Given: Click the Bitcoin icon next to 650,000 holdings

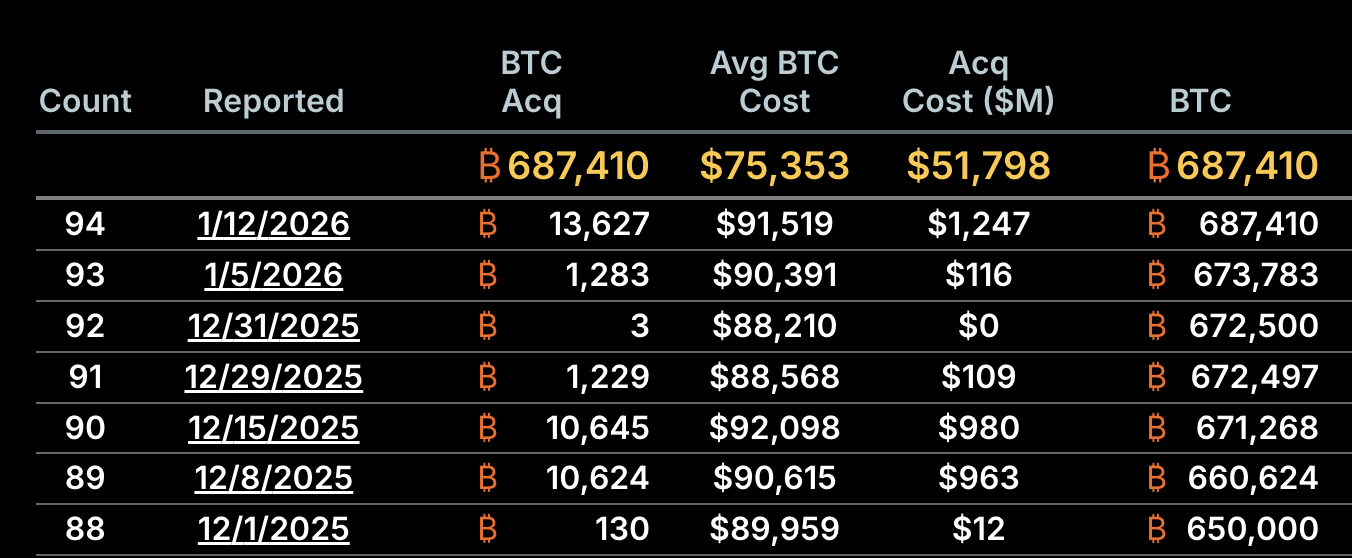Looking at the screenshot, I should [1157, 528].
